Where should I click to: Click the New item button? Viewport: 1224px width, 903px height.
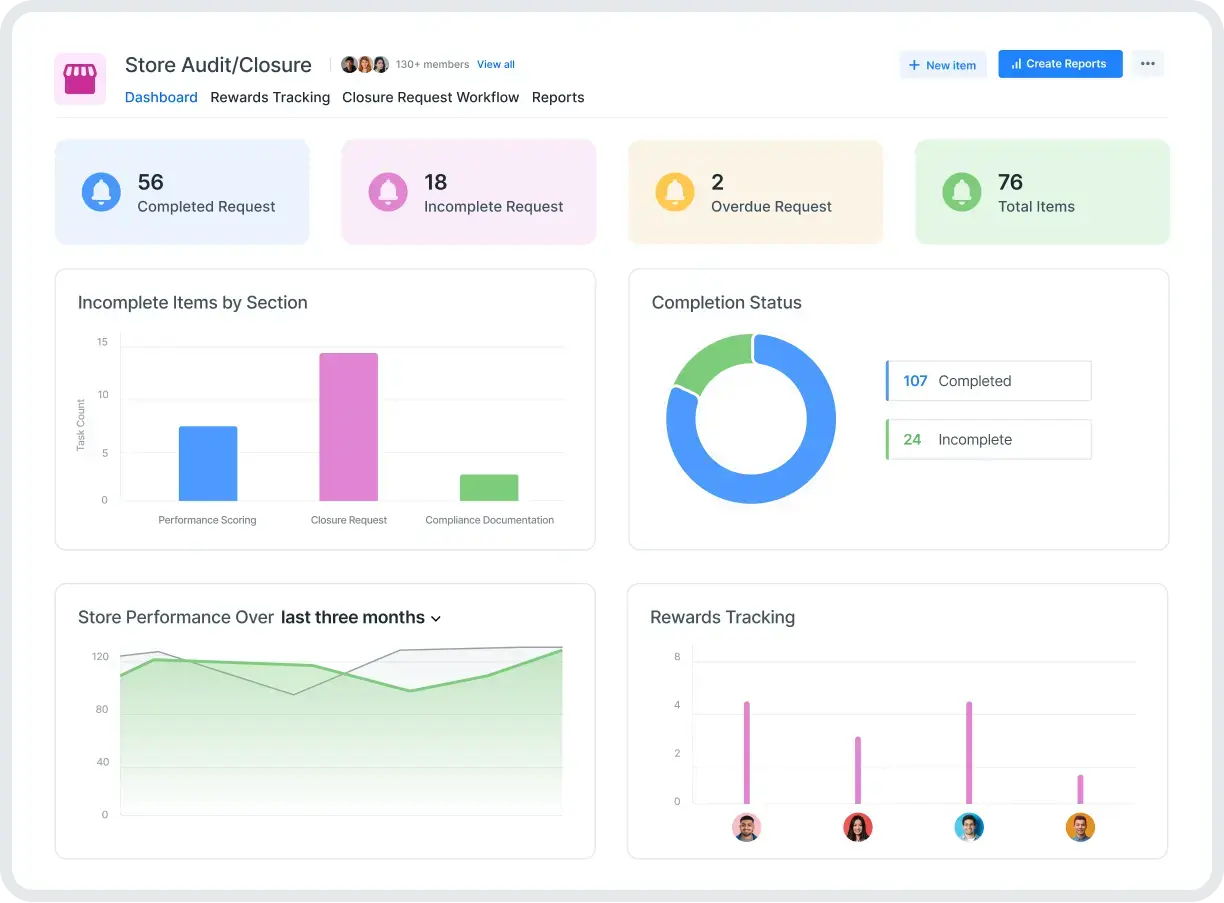click(x=942, y=65)
